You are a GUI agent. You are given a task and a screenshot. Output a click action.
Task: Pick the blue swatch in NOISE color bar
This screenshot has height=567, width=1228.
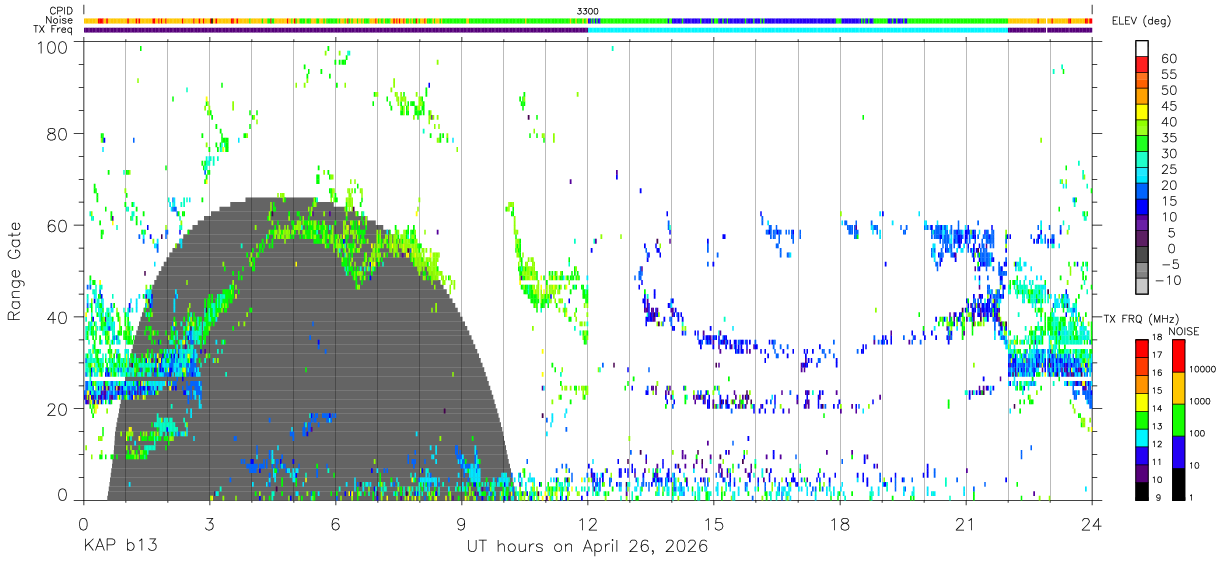(x=1177, y=451)
